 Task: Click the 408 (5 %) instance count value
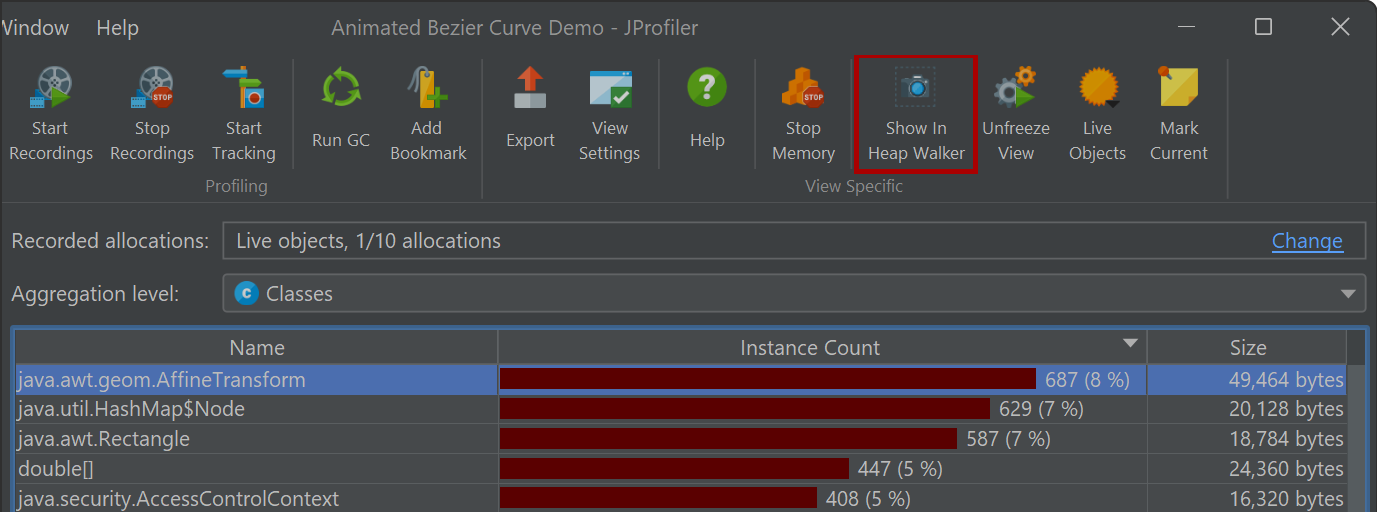coord(868,499)
